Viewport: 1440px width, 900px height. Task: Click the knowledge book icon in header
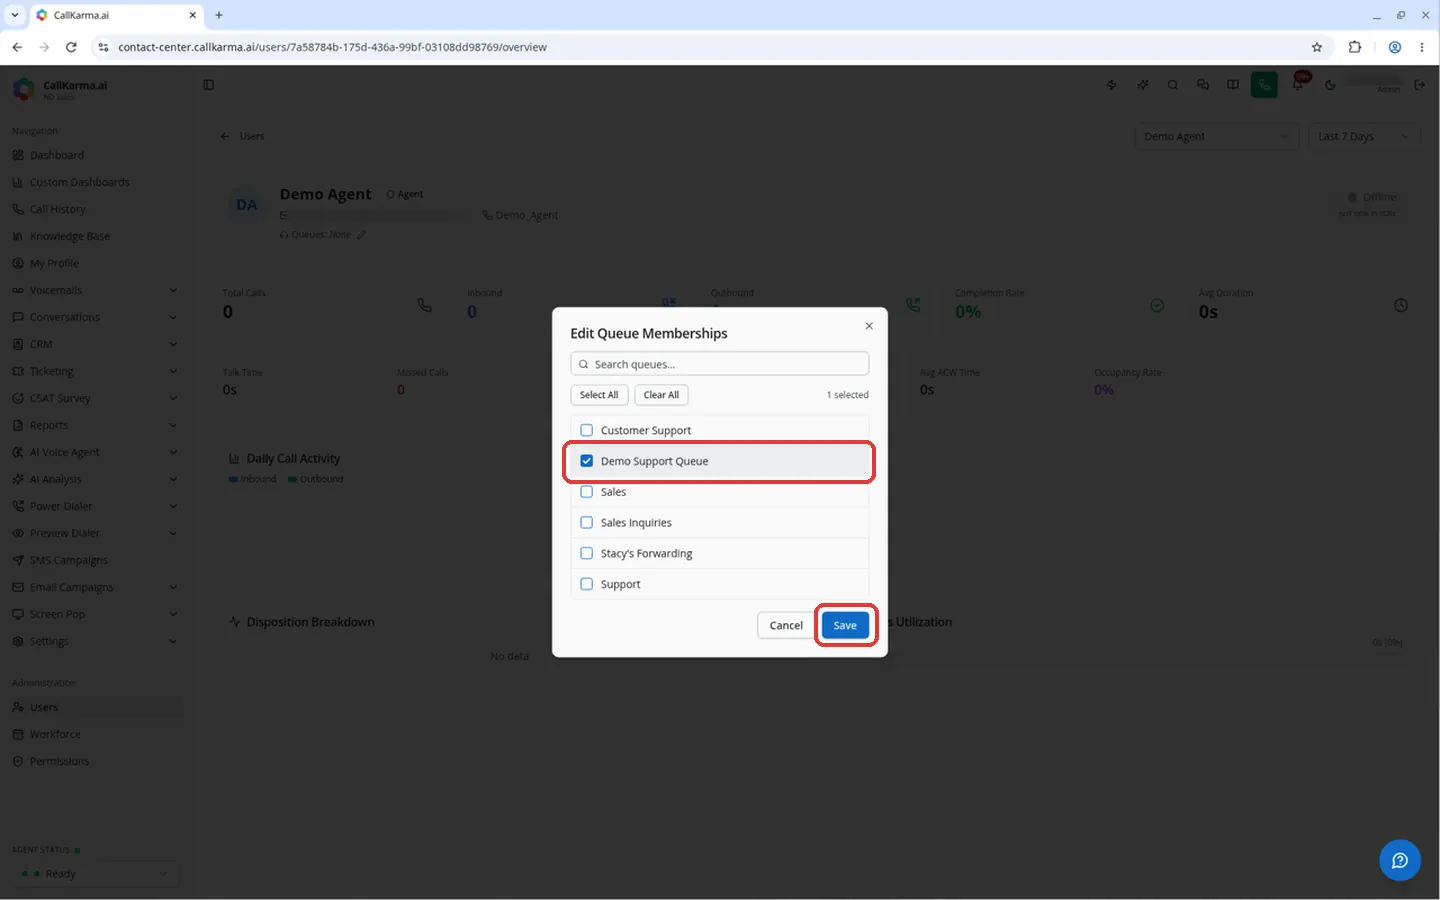pyautogui.click(x=1233, y=85)
